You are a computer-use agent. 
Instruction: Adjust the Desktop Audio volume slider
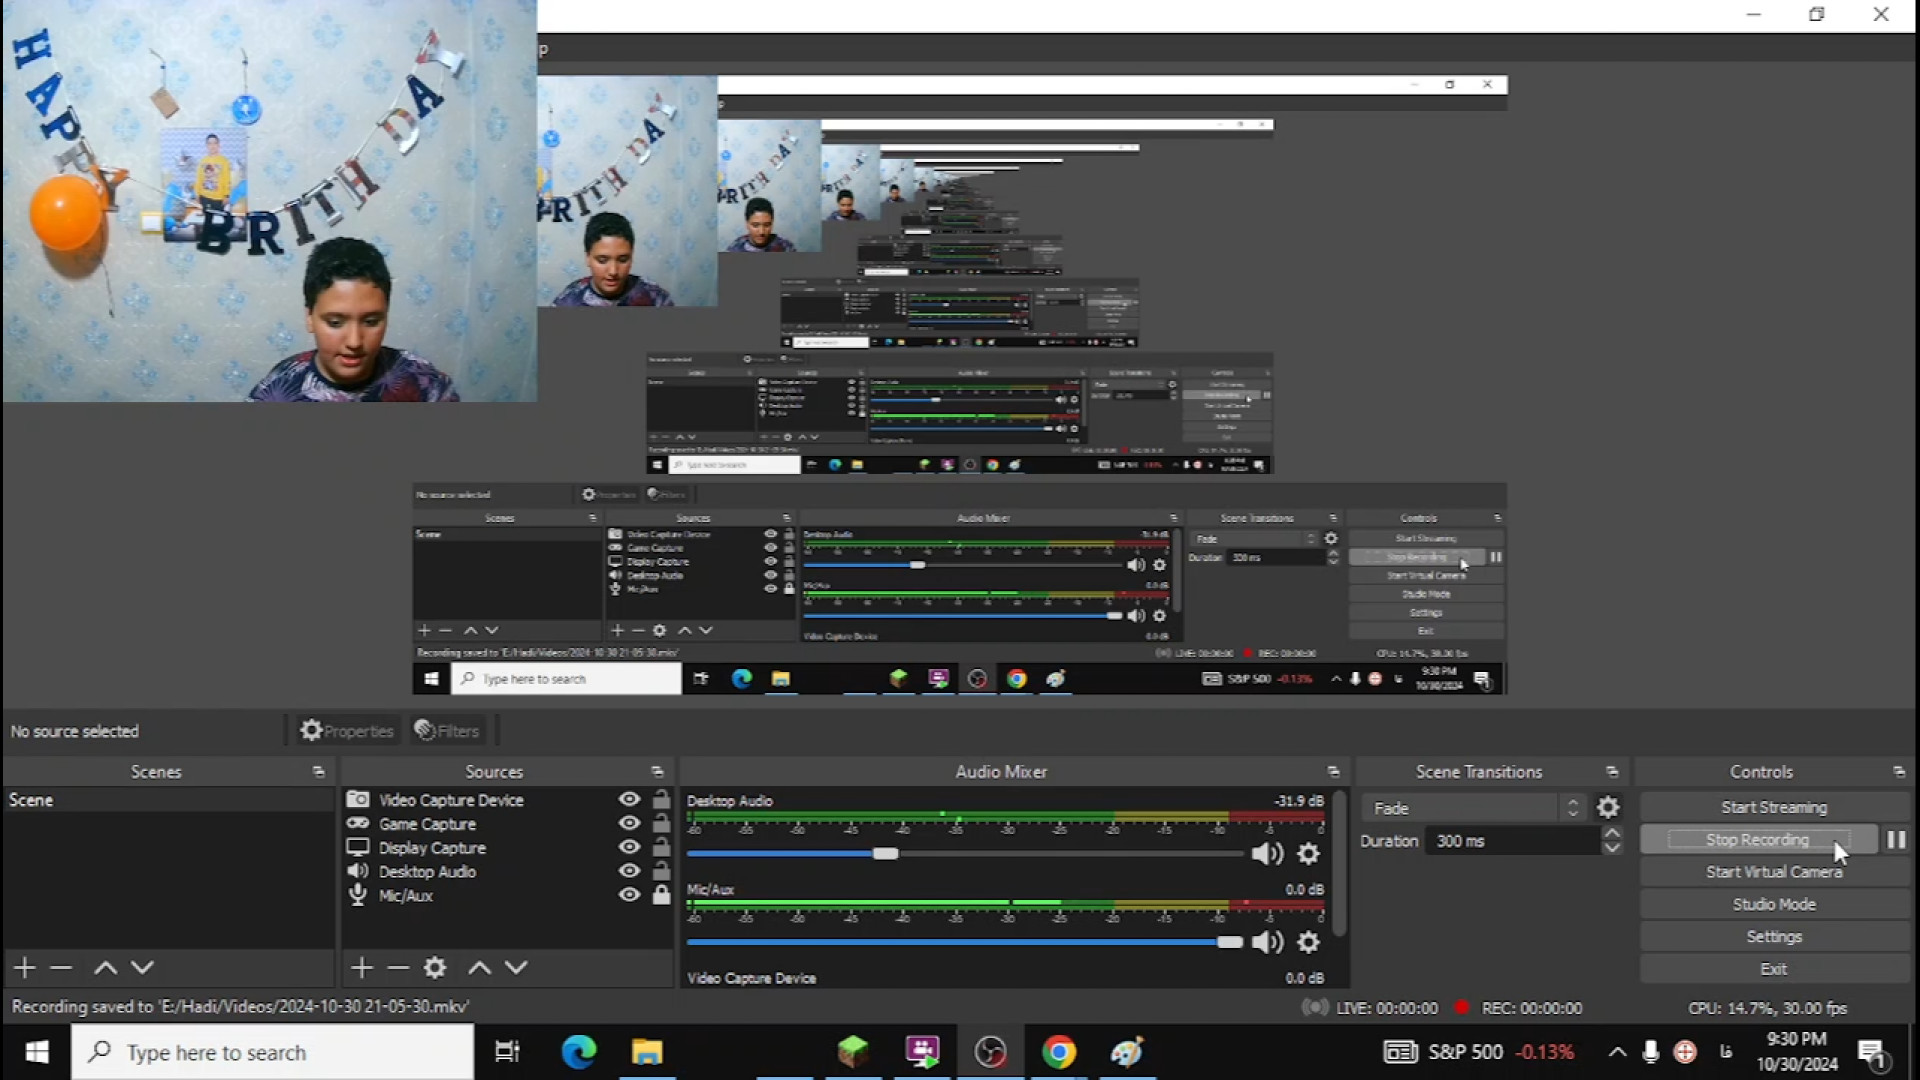pos(885,854)
